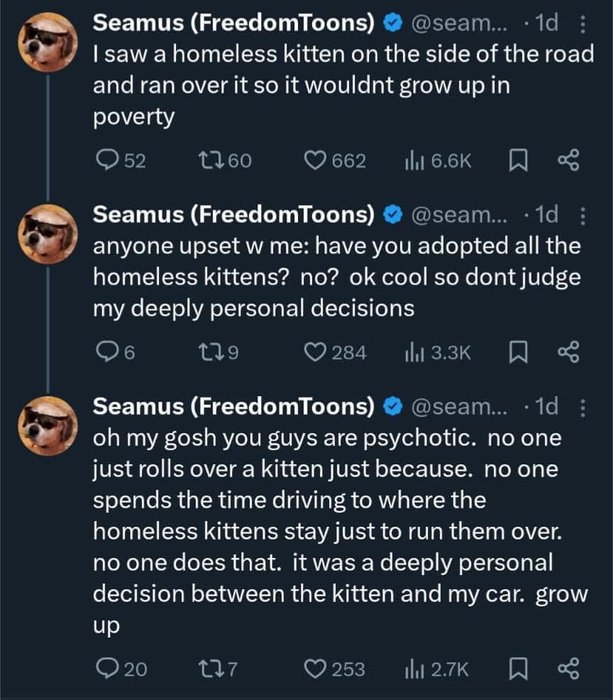Reply to the tweet with 20 replies
Screen dimensions: 613x700
click(104, 668)
